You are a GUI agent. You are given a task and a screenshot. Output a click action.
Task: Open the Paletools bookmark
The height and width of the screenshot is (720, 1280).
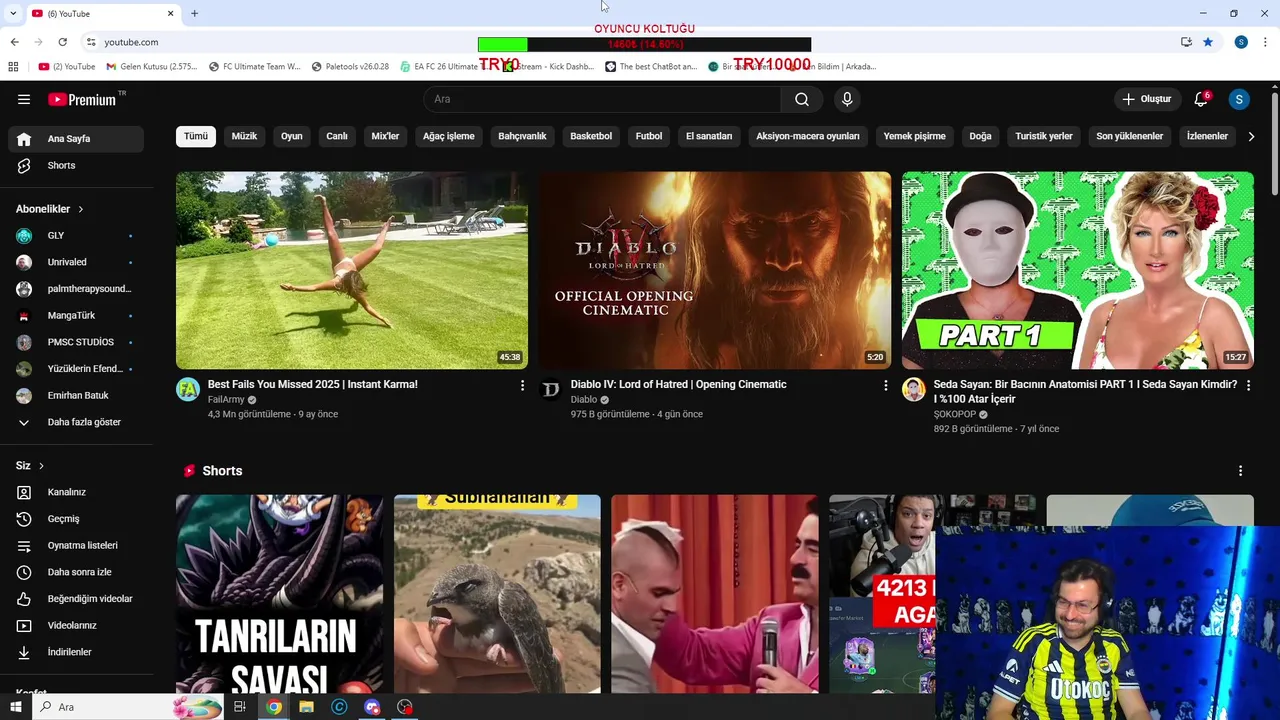coord(351,67)
